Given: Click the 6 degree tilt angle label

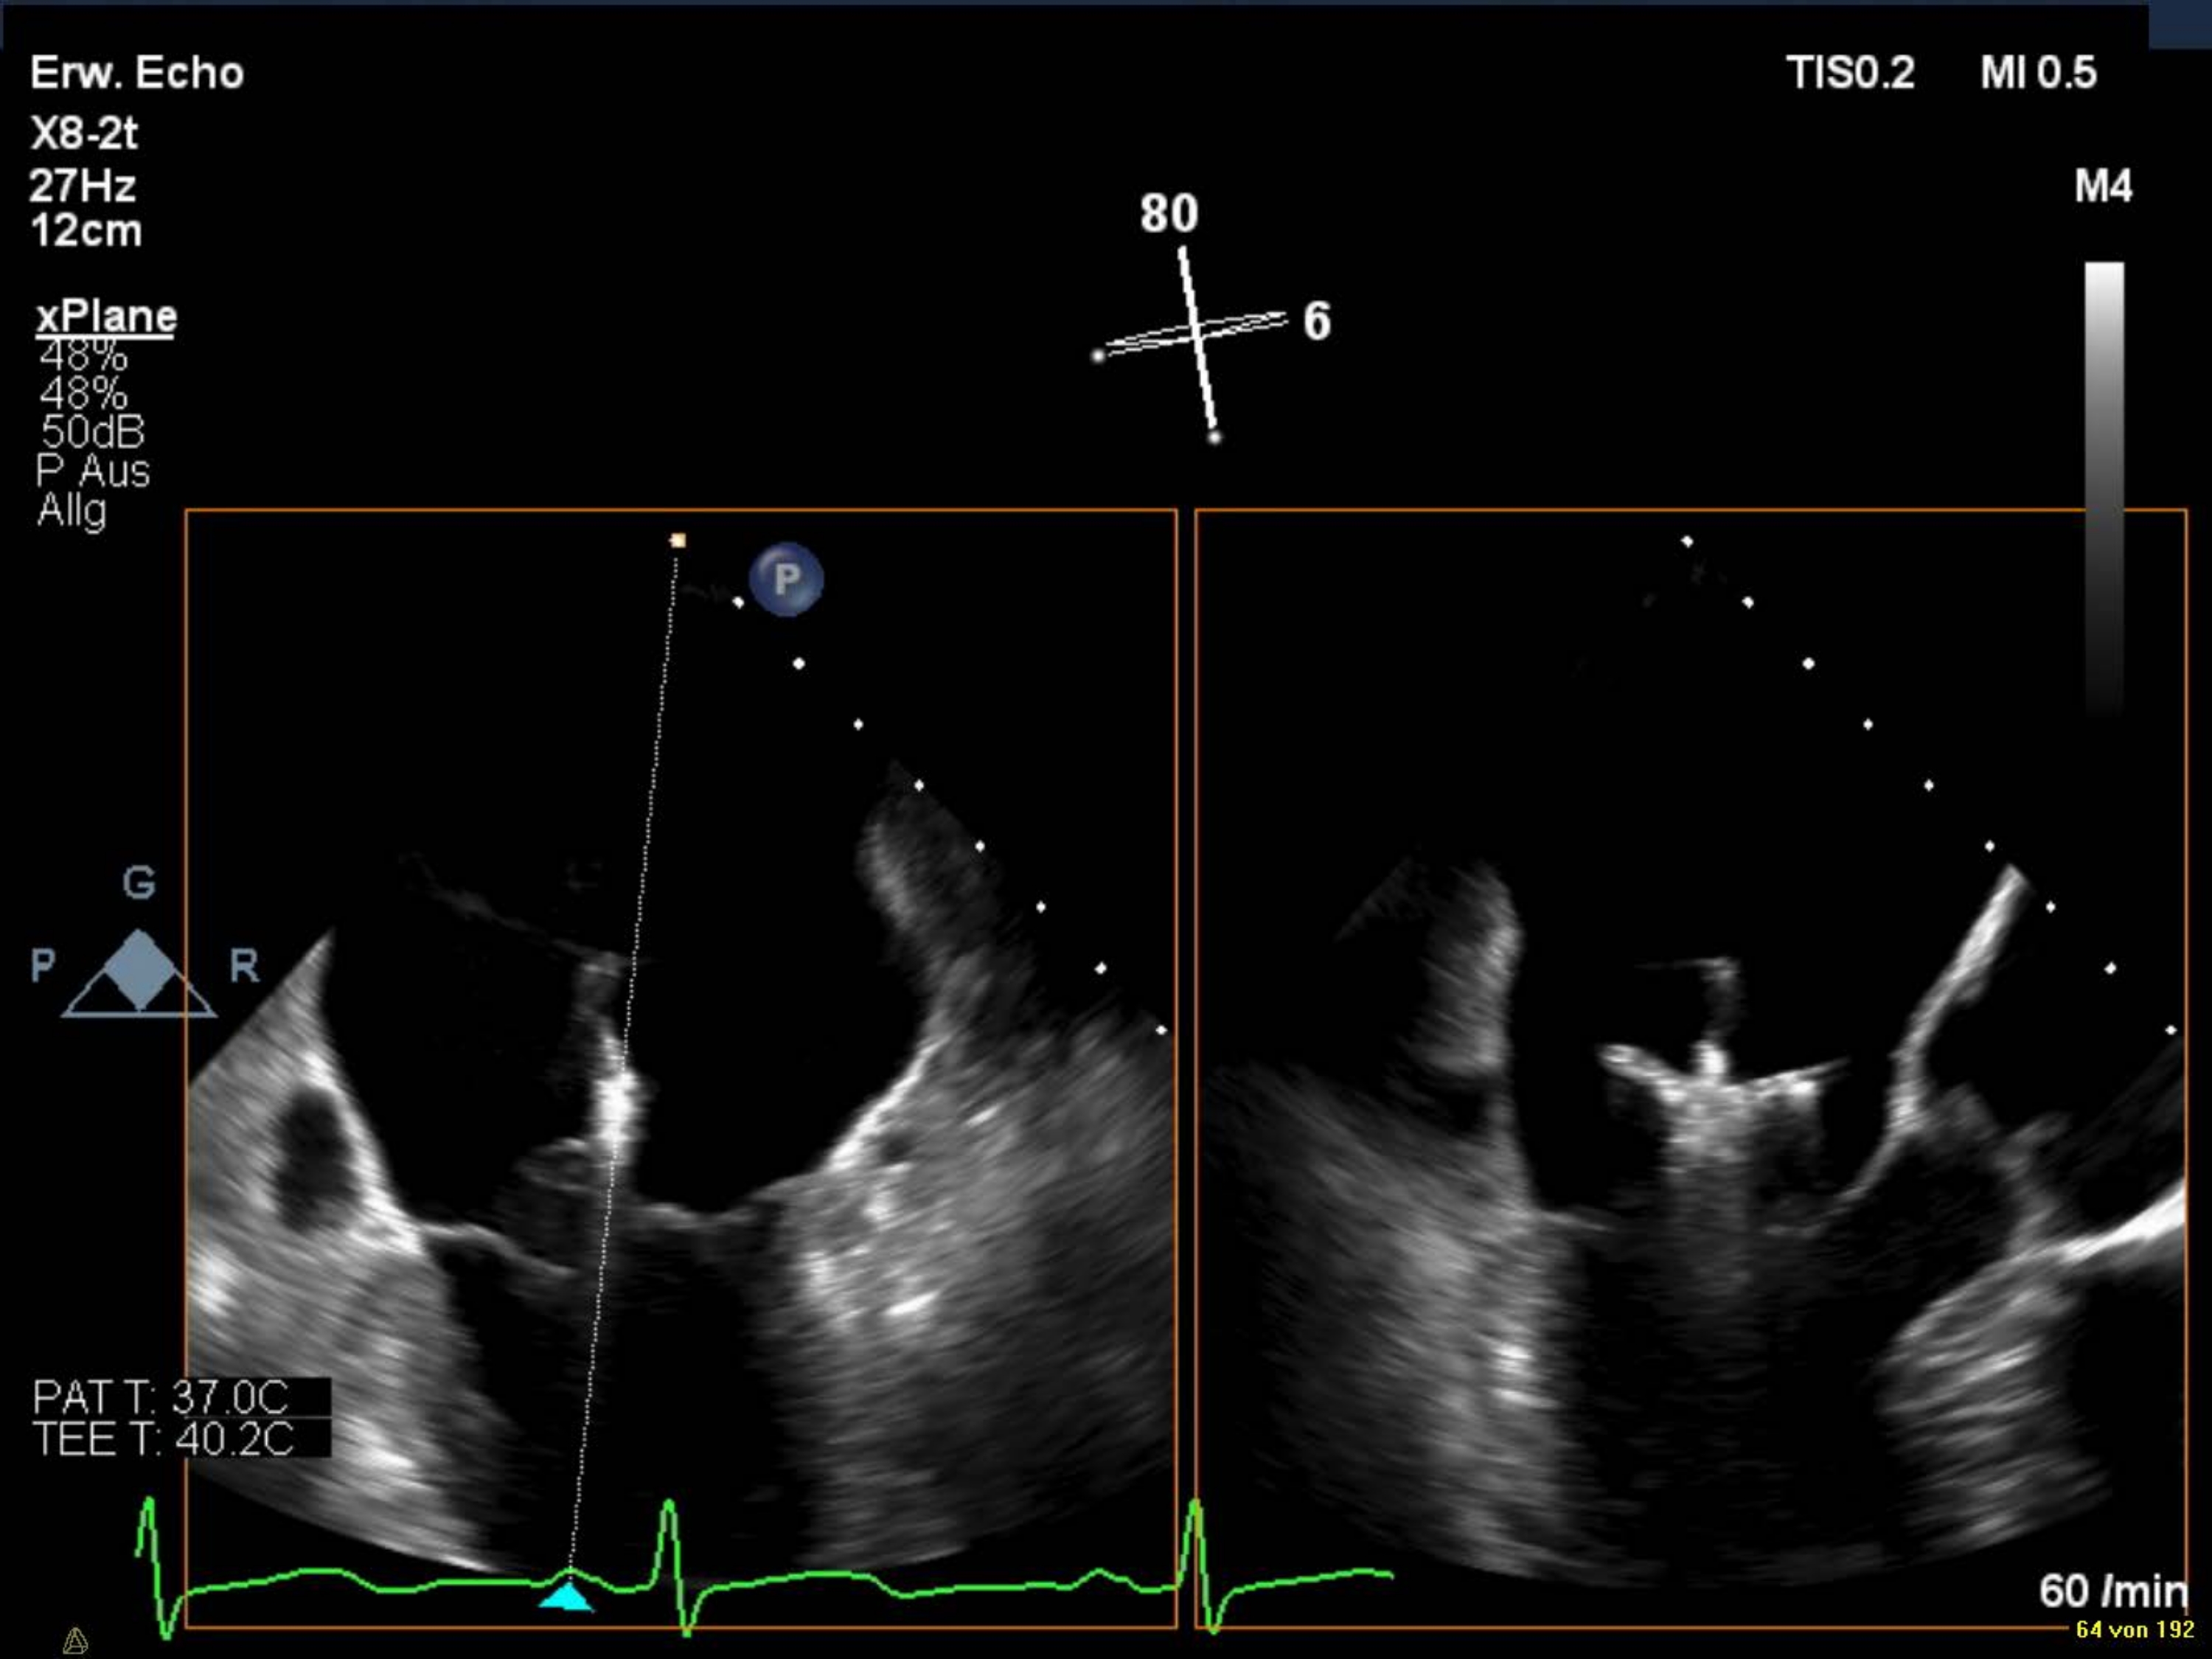Looking at the screenshot, I should click(1316, 321).
